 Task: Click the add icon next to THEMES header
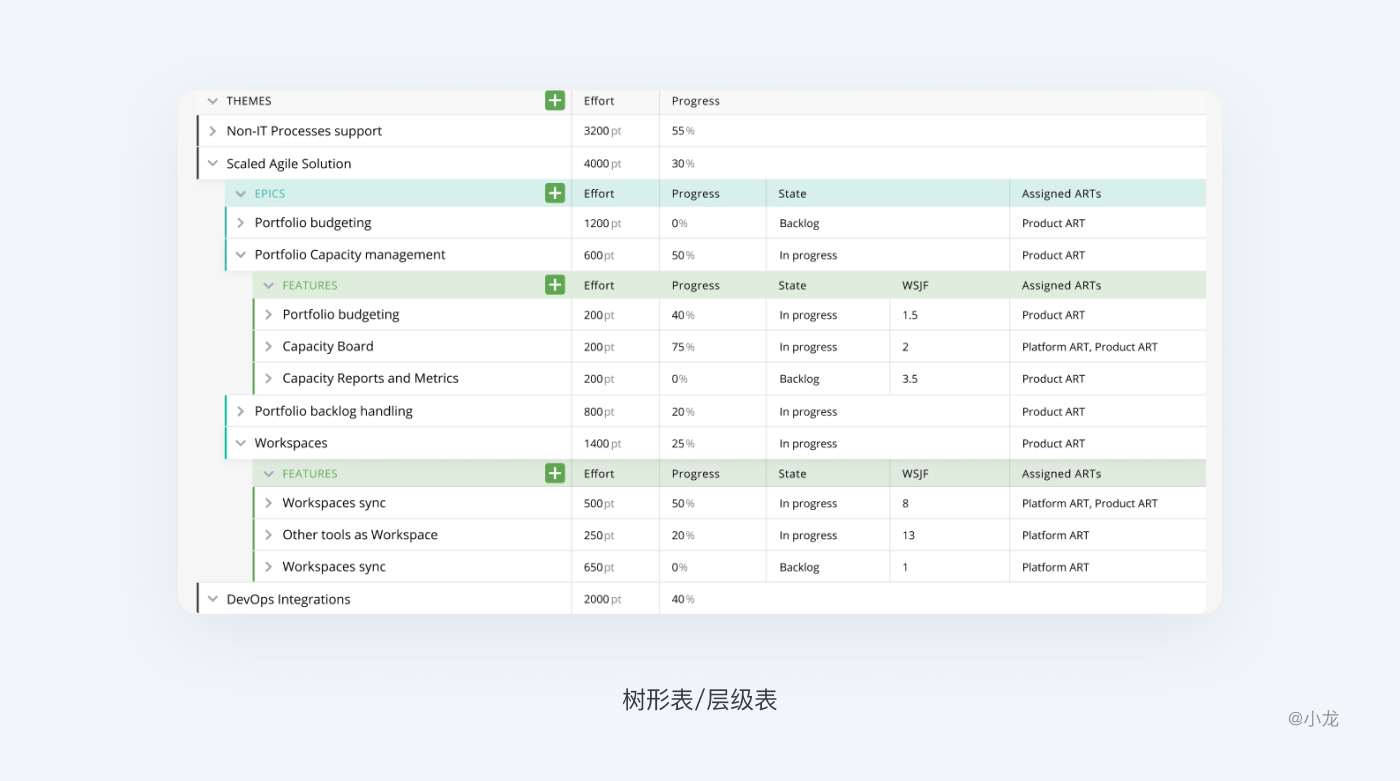point(555,100)
